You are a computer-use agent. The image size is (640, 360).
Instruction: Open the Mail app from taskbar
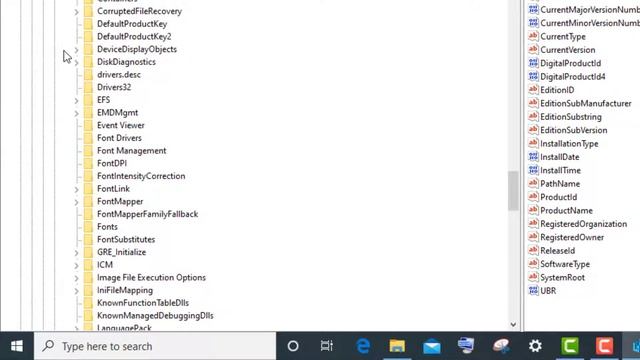(431, 346)
